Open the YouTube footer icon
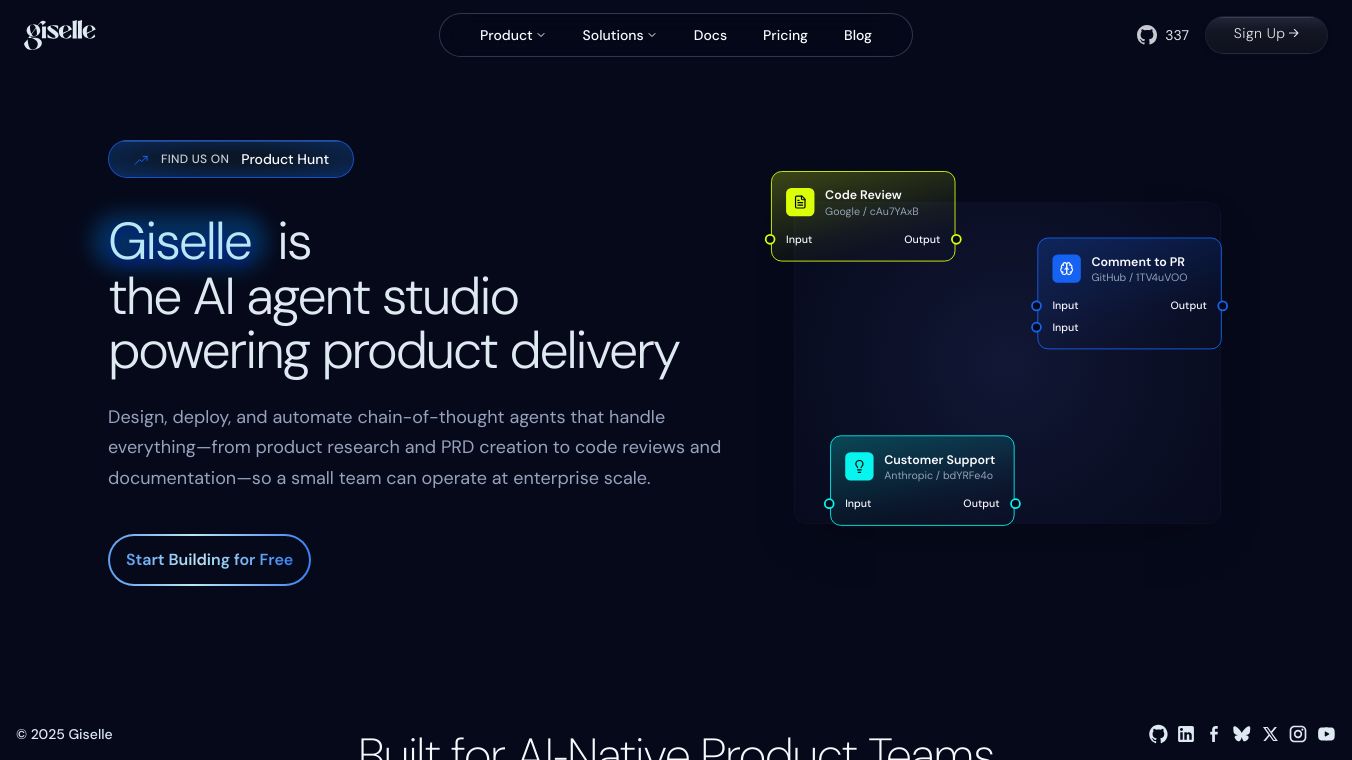 [x=1326, y=734]
